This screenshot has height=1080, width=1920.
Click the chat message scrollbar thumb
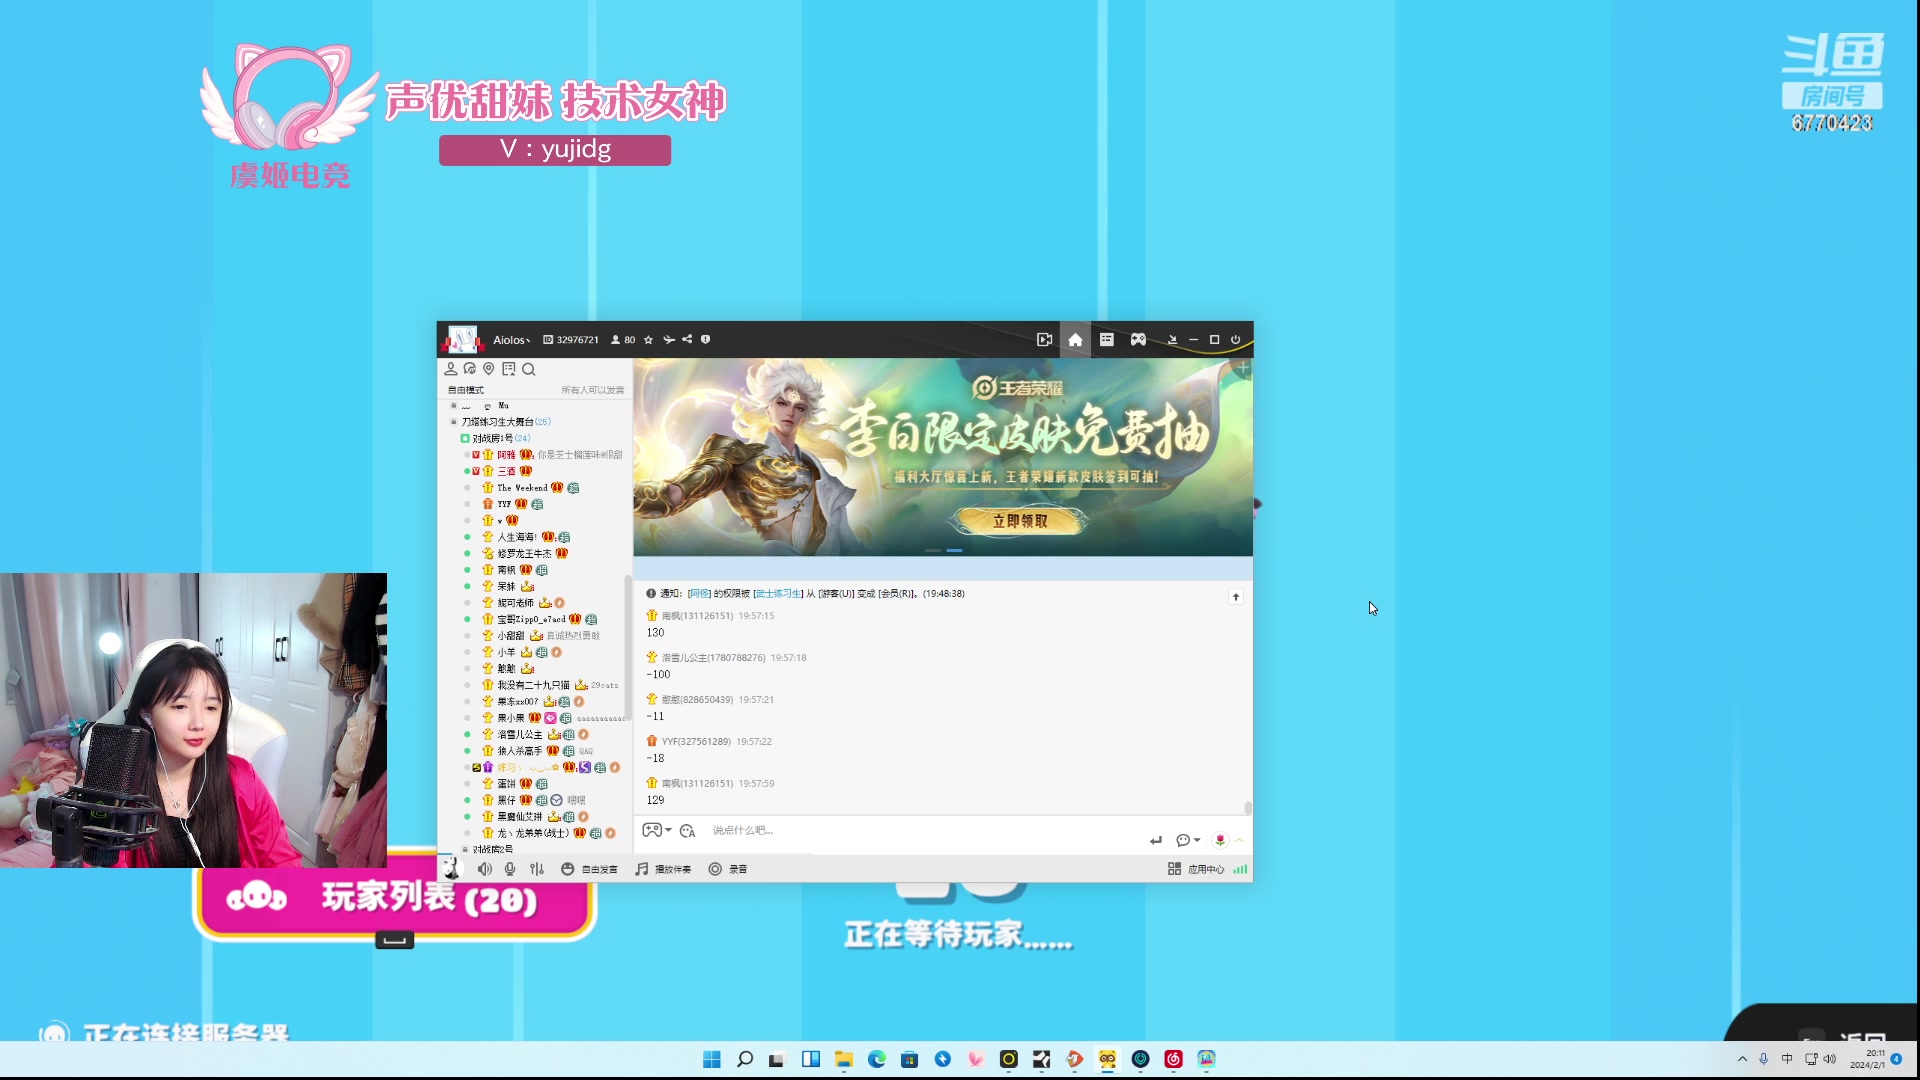(1248, 807)
